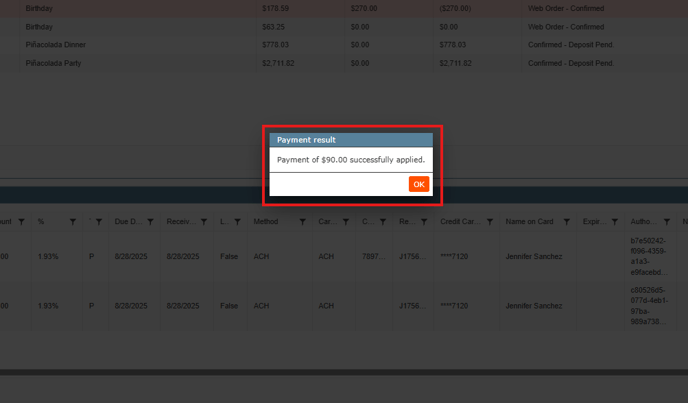Open the filter icon for Name on Card column

click(566, 222)
